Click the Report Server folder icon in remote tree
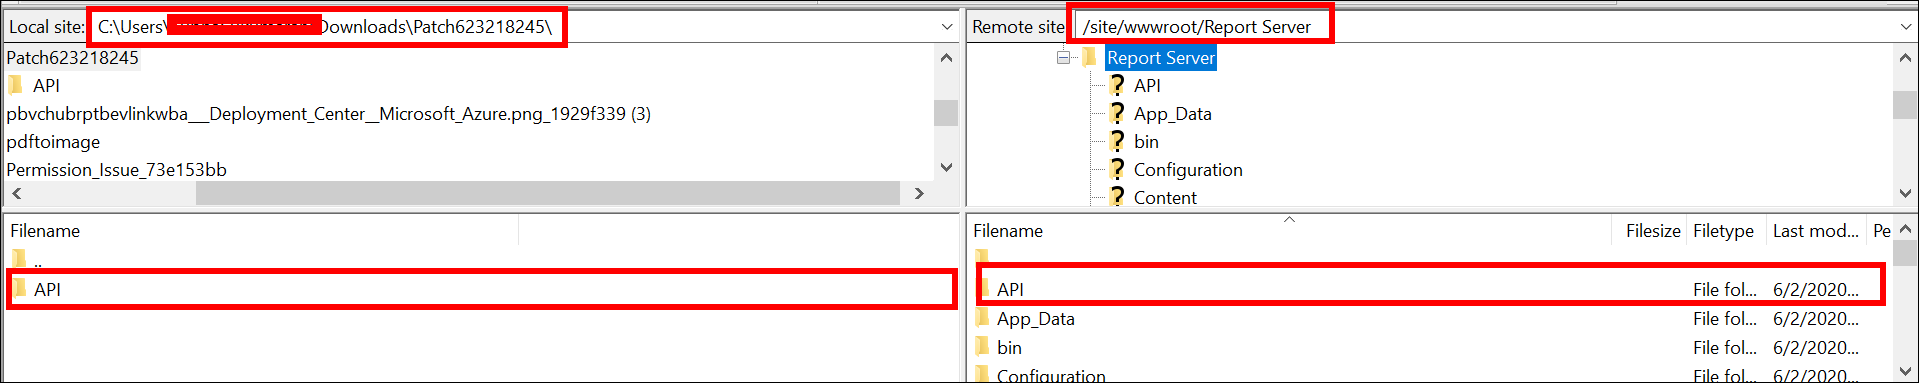This screenshot has height=383, width=1919. pyautogui.click(x=1090, y=57)
